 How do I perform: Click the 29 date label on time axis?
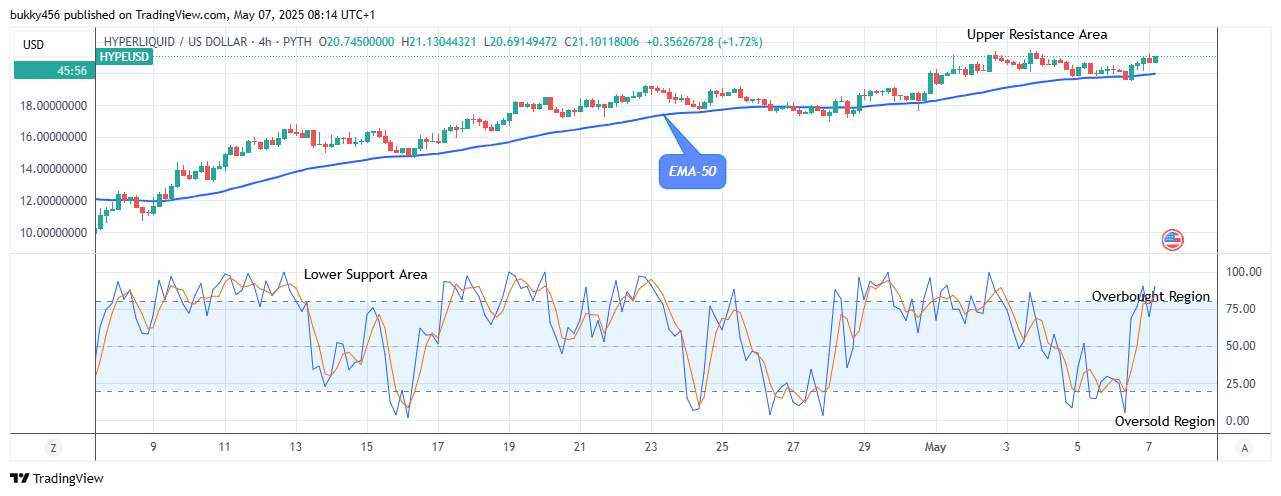(864, 448)
